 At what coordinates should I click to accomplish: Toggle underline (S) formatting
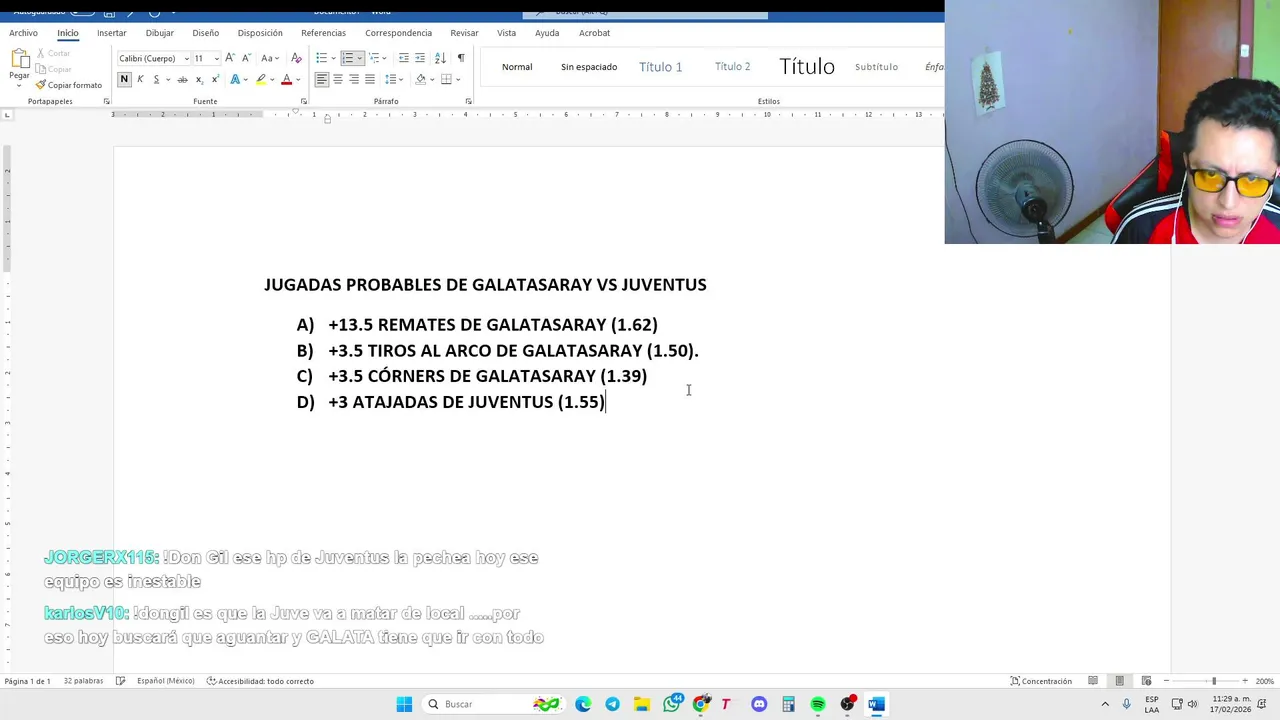[x=156, y=79]
